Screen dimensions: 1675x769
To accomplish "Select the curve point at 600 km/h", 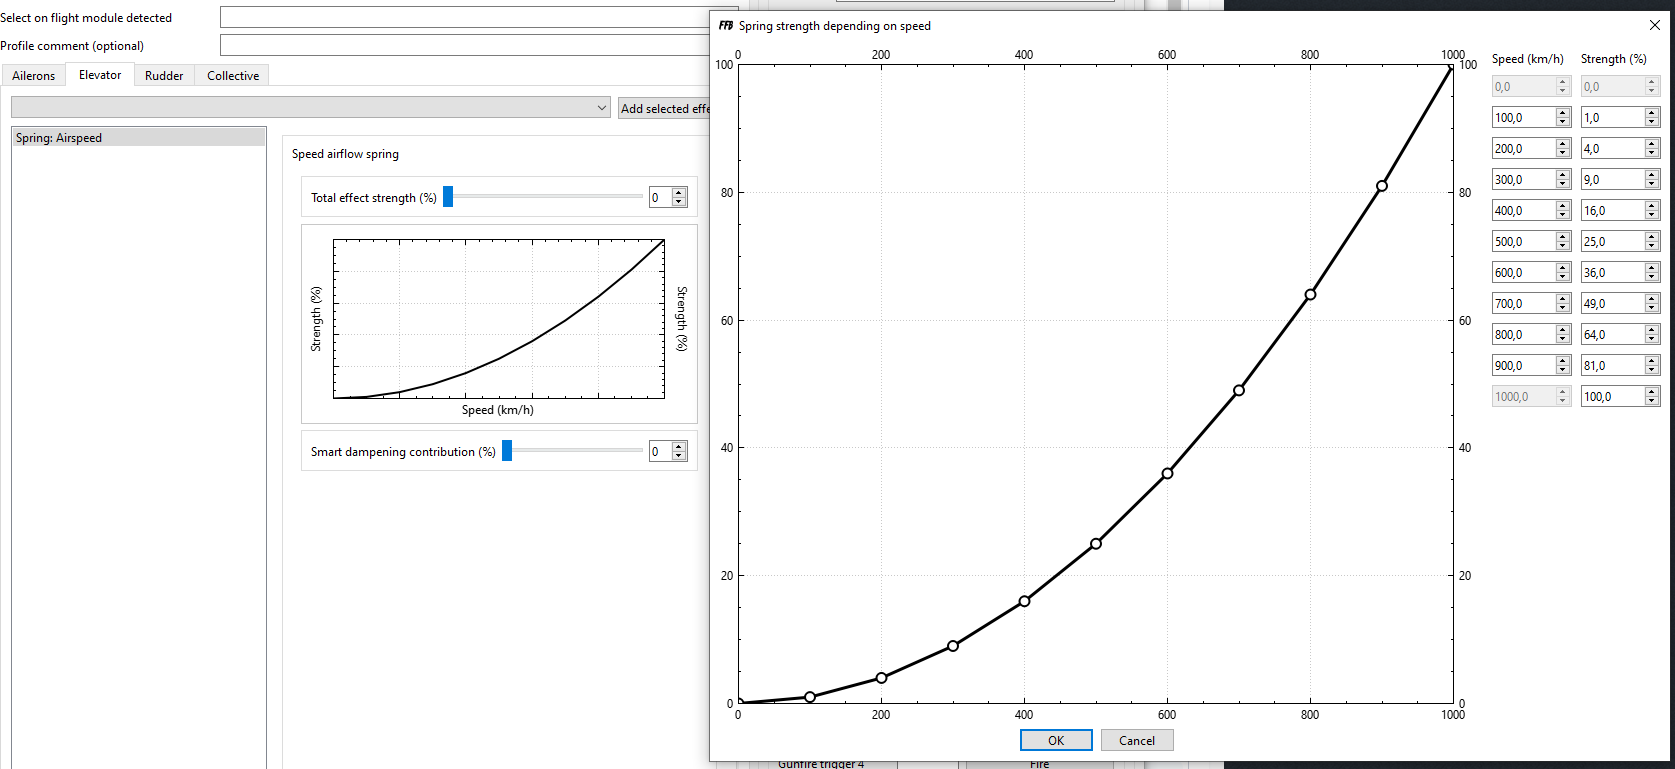I will (1167, 473).
